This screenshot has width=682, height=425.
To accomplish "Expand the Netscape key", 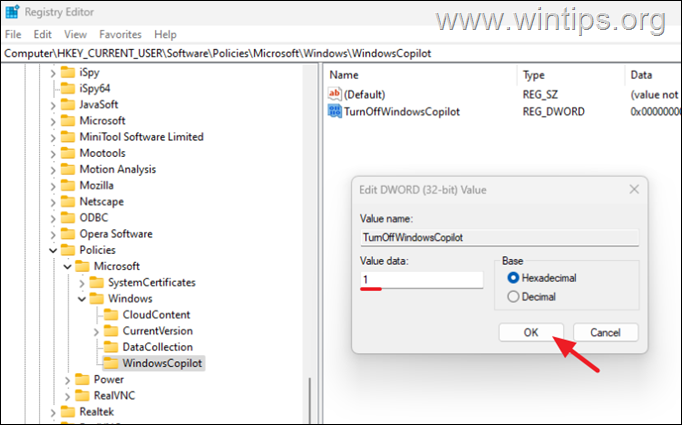I will [x=53, y=202].
